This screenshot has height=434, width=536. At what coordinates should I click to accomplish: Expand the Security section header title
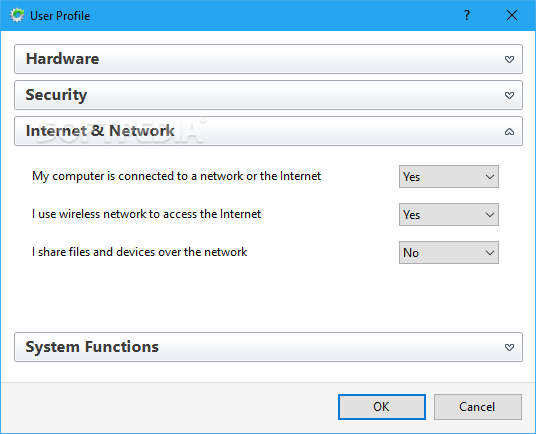[56, 95]
